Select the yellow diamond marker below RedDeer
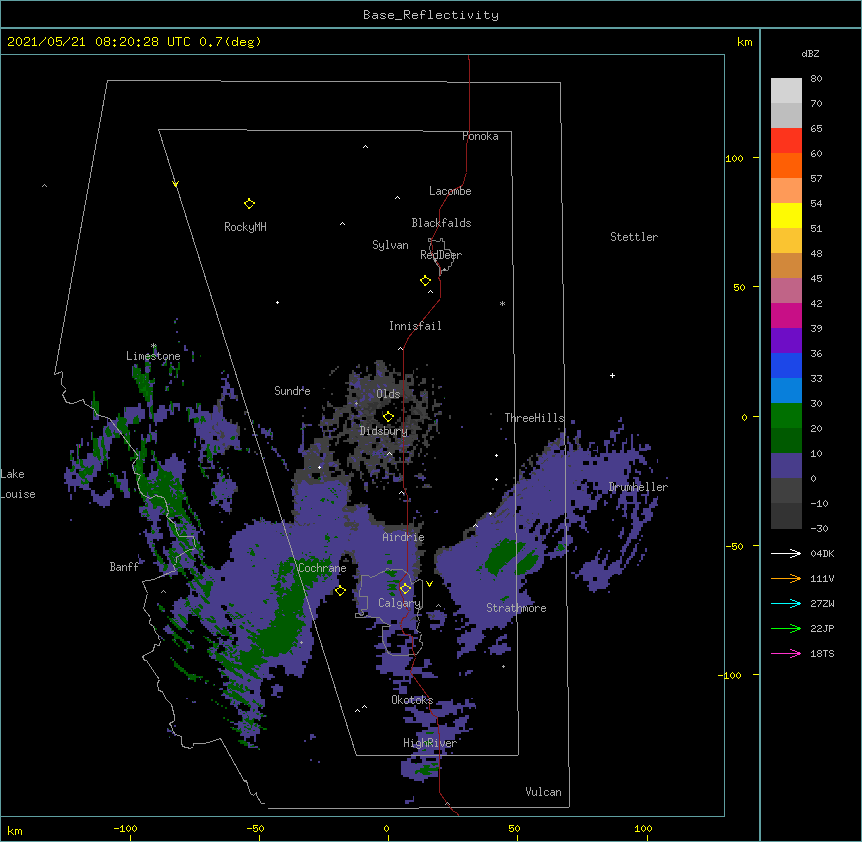 tap(426, 281)
